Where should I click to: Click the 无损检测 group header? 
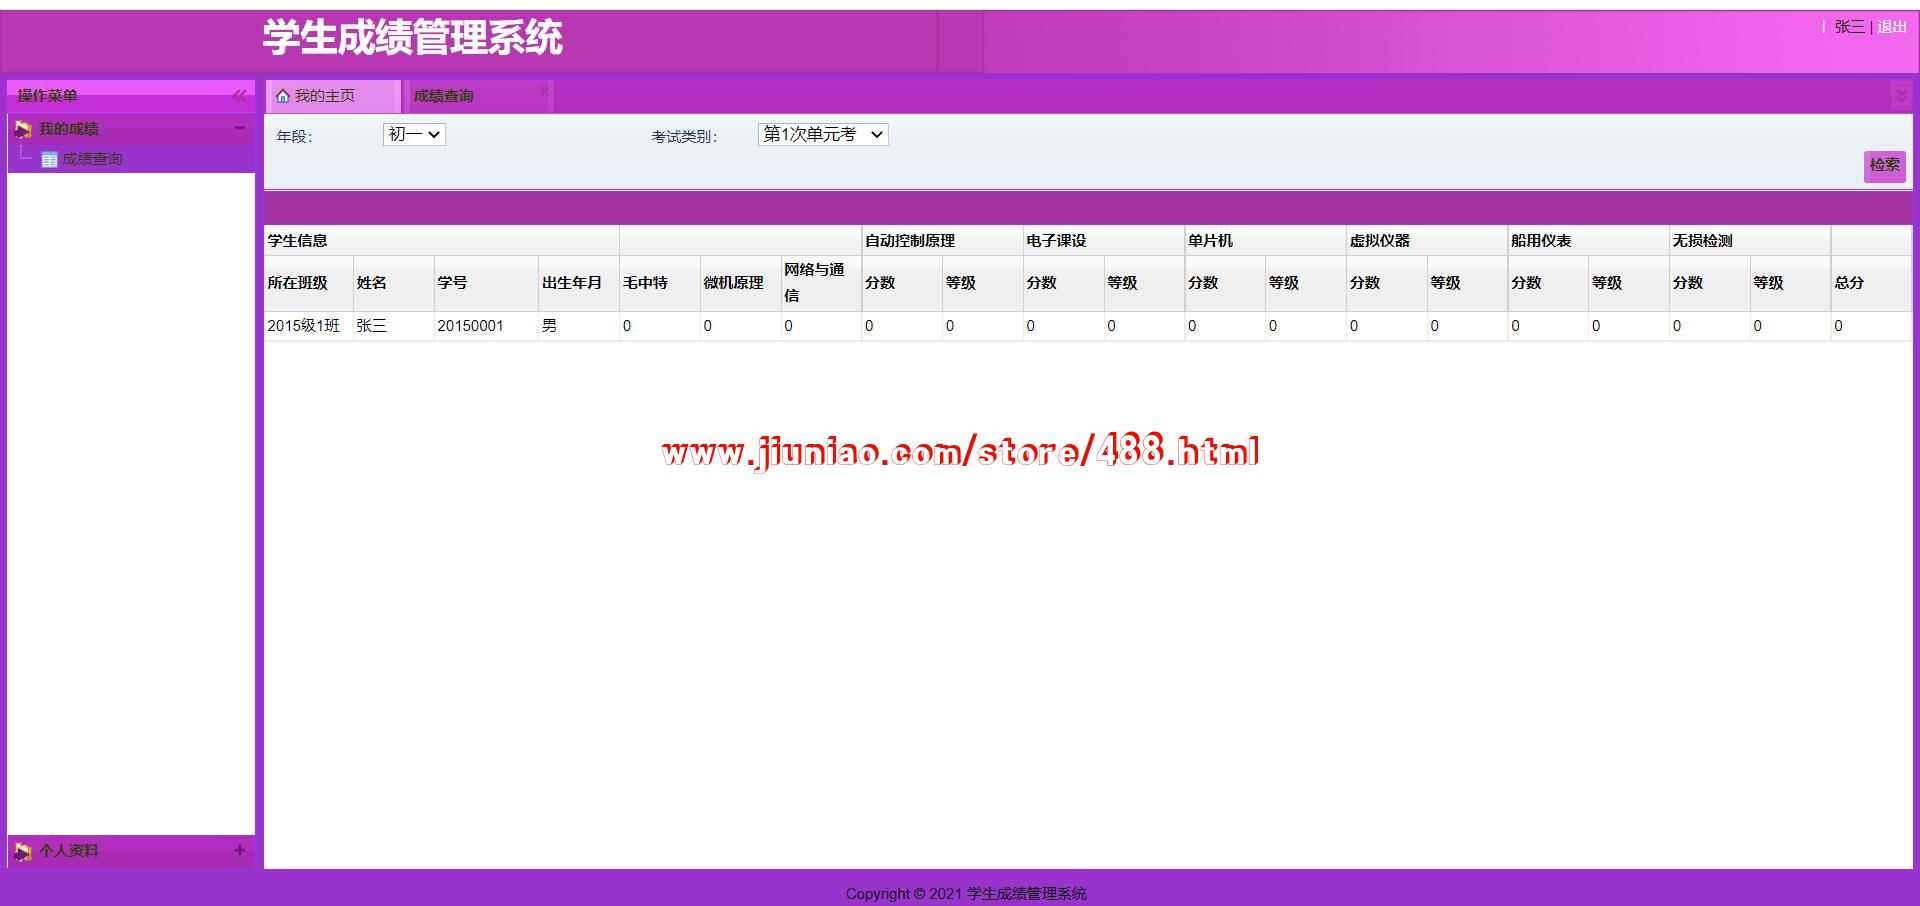(1750, 241)
